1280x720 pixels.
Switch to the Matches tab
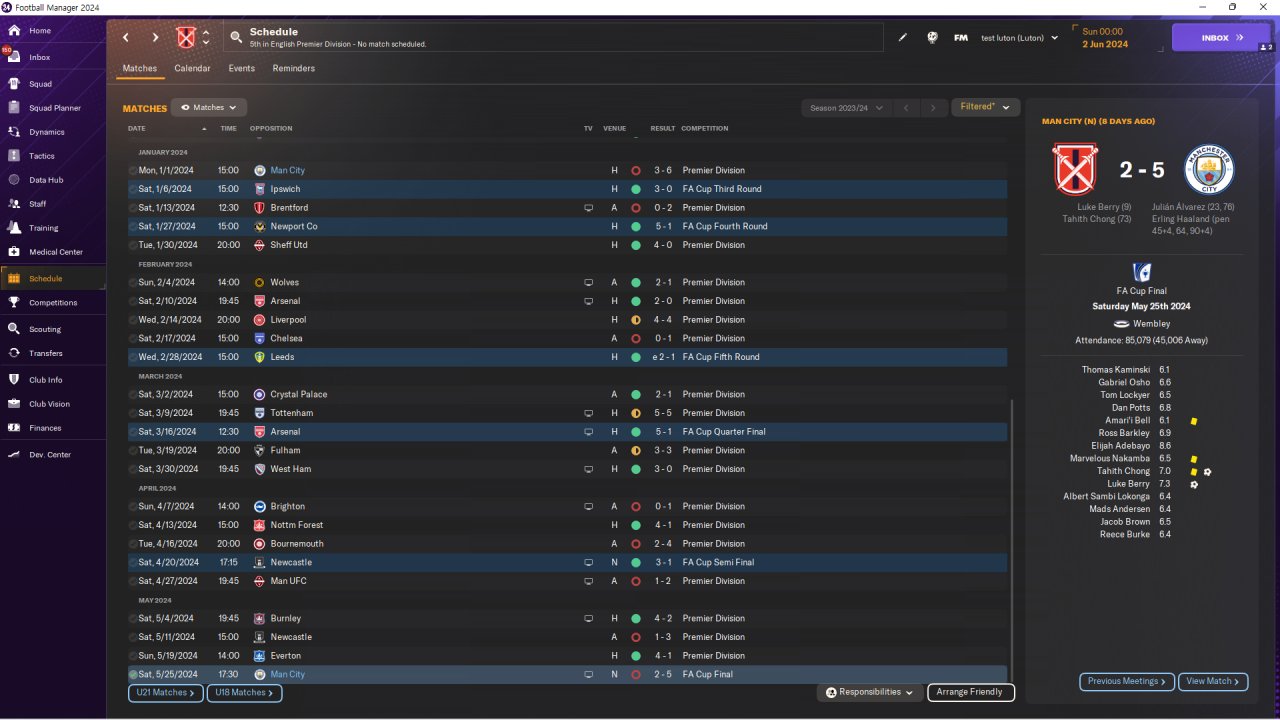[x=140, y=69]
